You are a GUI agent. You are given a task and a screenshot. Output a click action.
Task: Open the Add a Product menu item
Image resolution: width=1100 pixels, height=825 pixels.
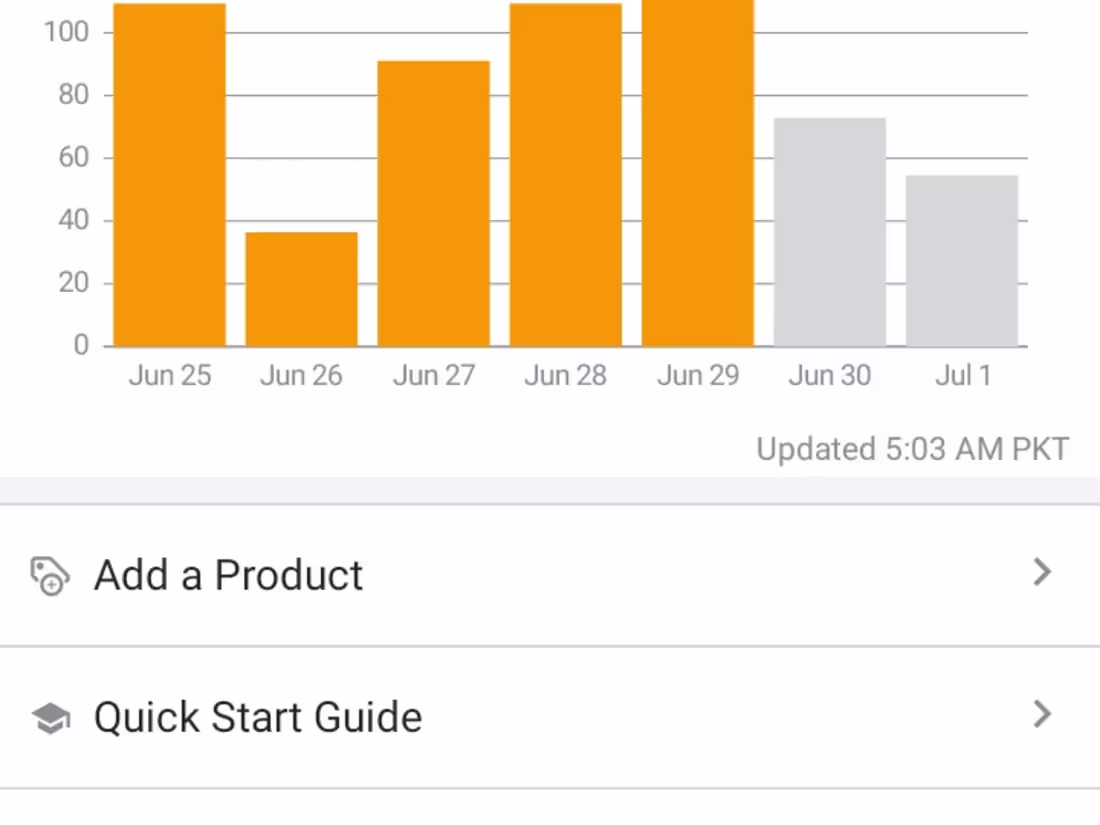pos(550,575)
